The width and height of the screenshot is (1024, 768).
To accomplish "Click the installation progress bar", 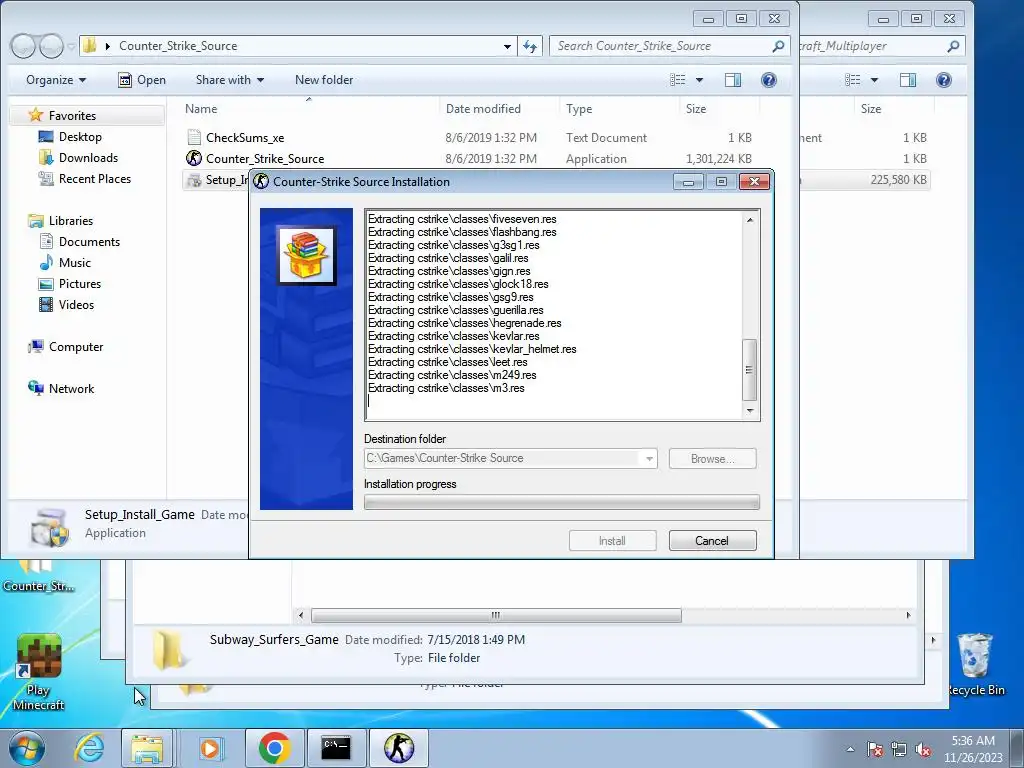I will click(x=562, y=502).
